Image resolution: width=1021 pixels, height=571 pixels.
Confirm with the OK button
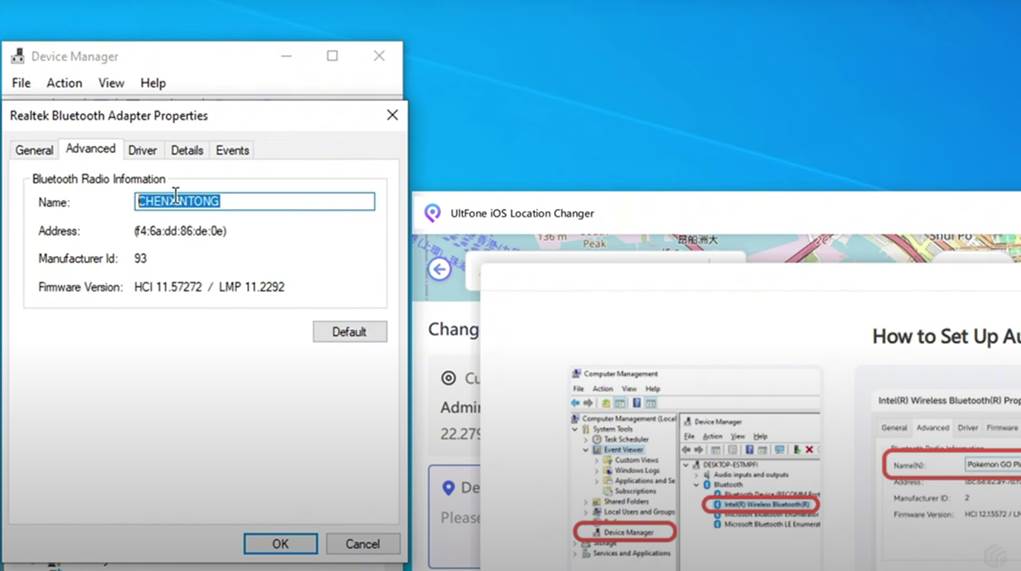point(281,544)
